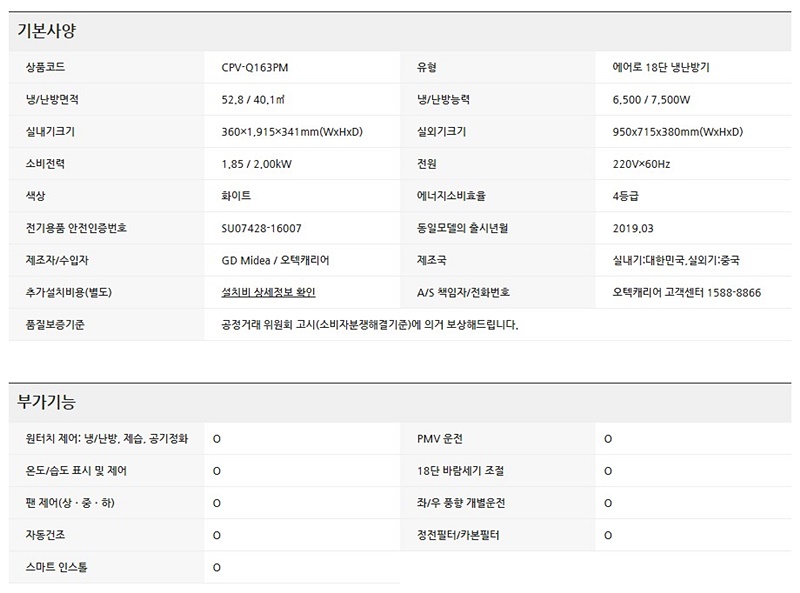
Task: Select the 에어로 18단 냉난방기 type value
Action: pyautogui.click(x=661, y=68)
